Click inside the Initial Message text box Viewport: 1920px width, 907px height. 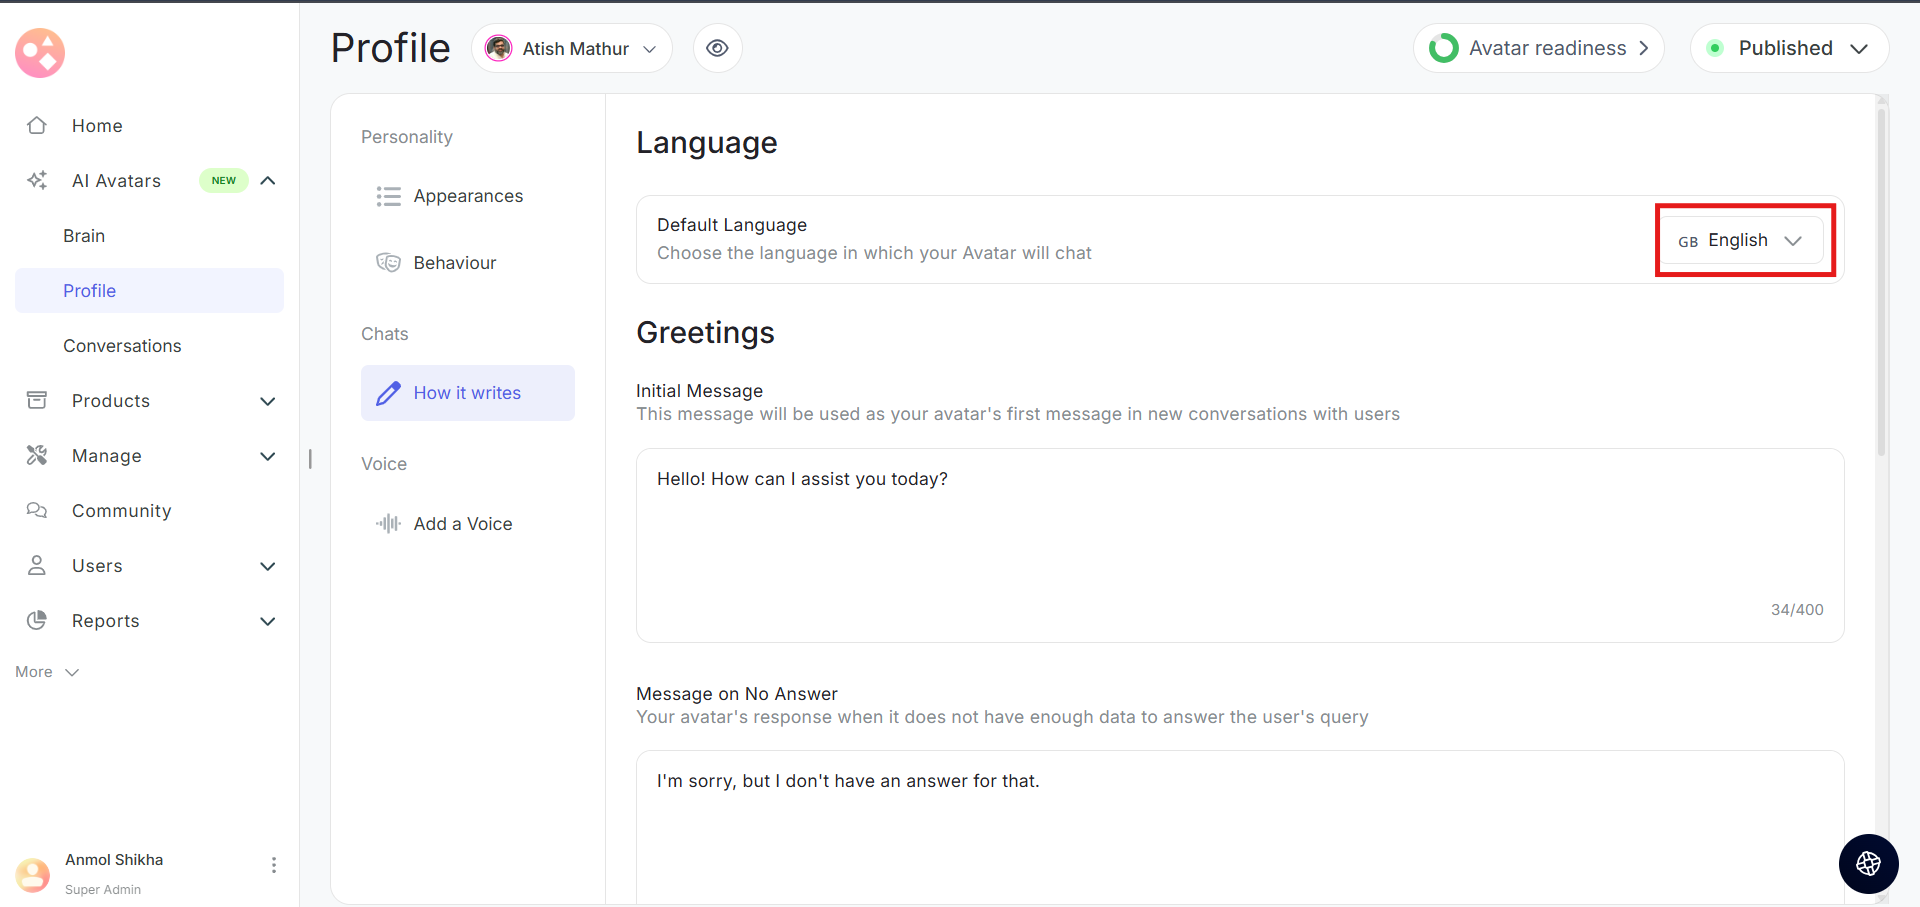pos(1239,545)
